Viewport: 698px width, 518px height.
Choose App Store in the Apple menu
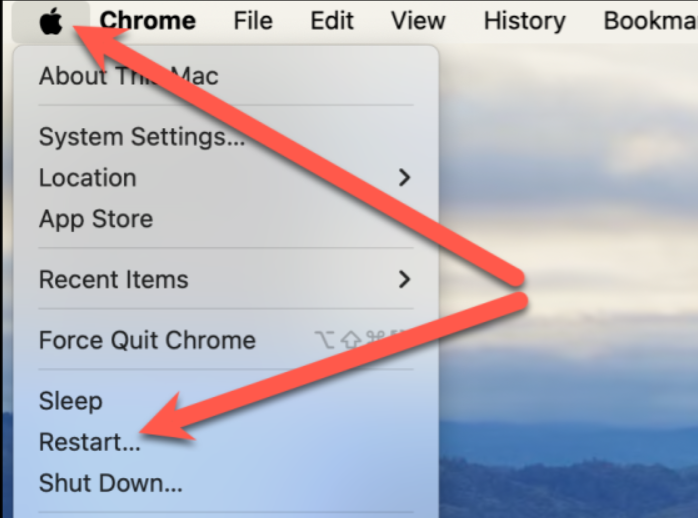tap(96, 219)
